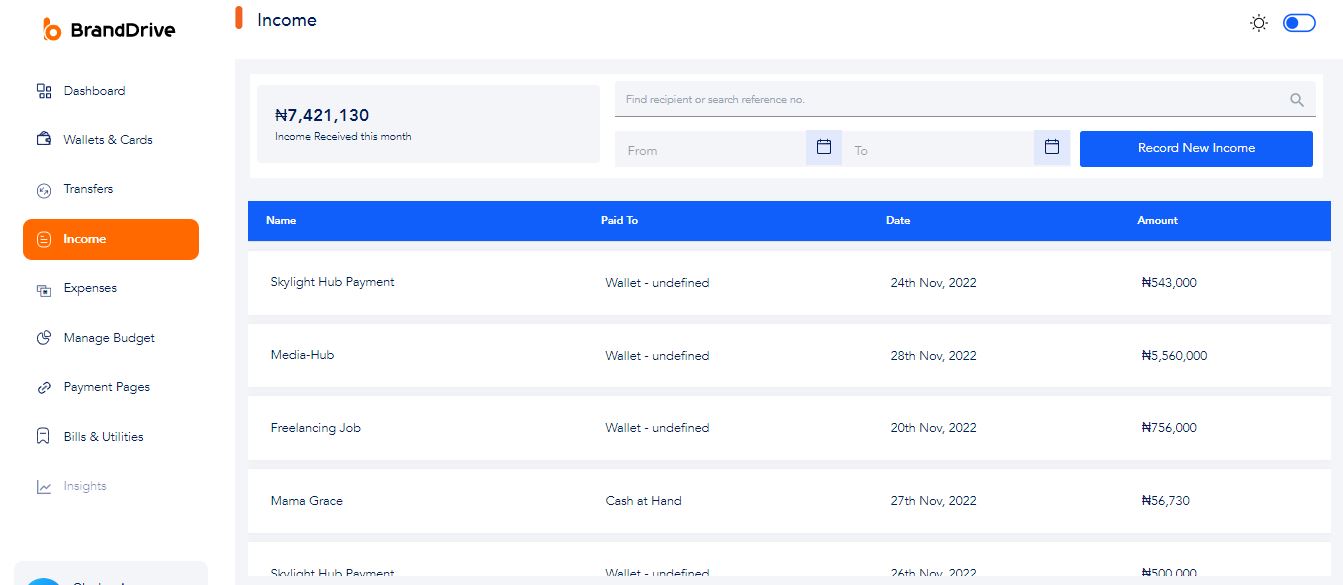
Task: Open Wallets & Cards menu item
Action: coord(108,140)
